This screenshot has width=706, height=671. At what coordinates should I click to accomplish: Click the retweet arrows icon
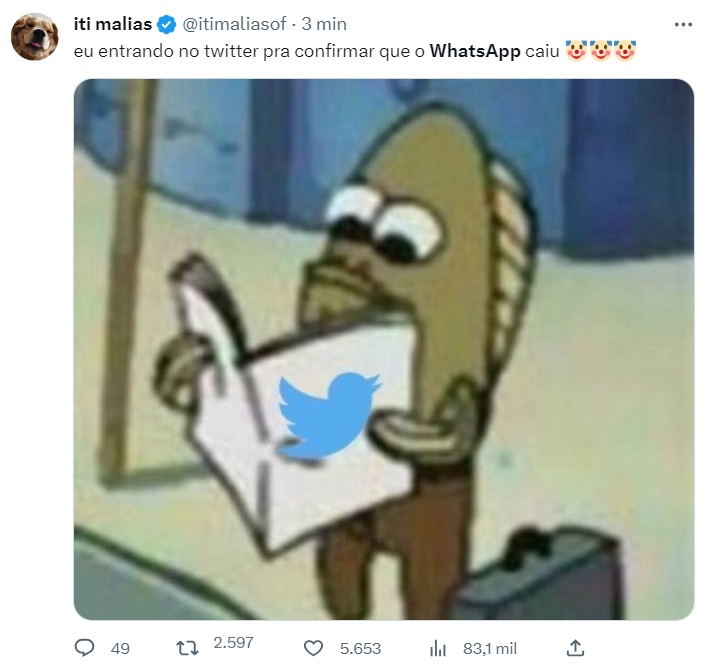[185, 648]
